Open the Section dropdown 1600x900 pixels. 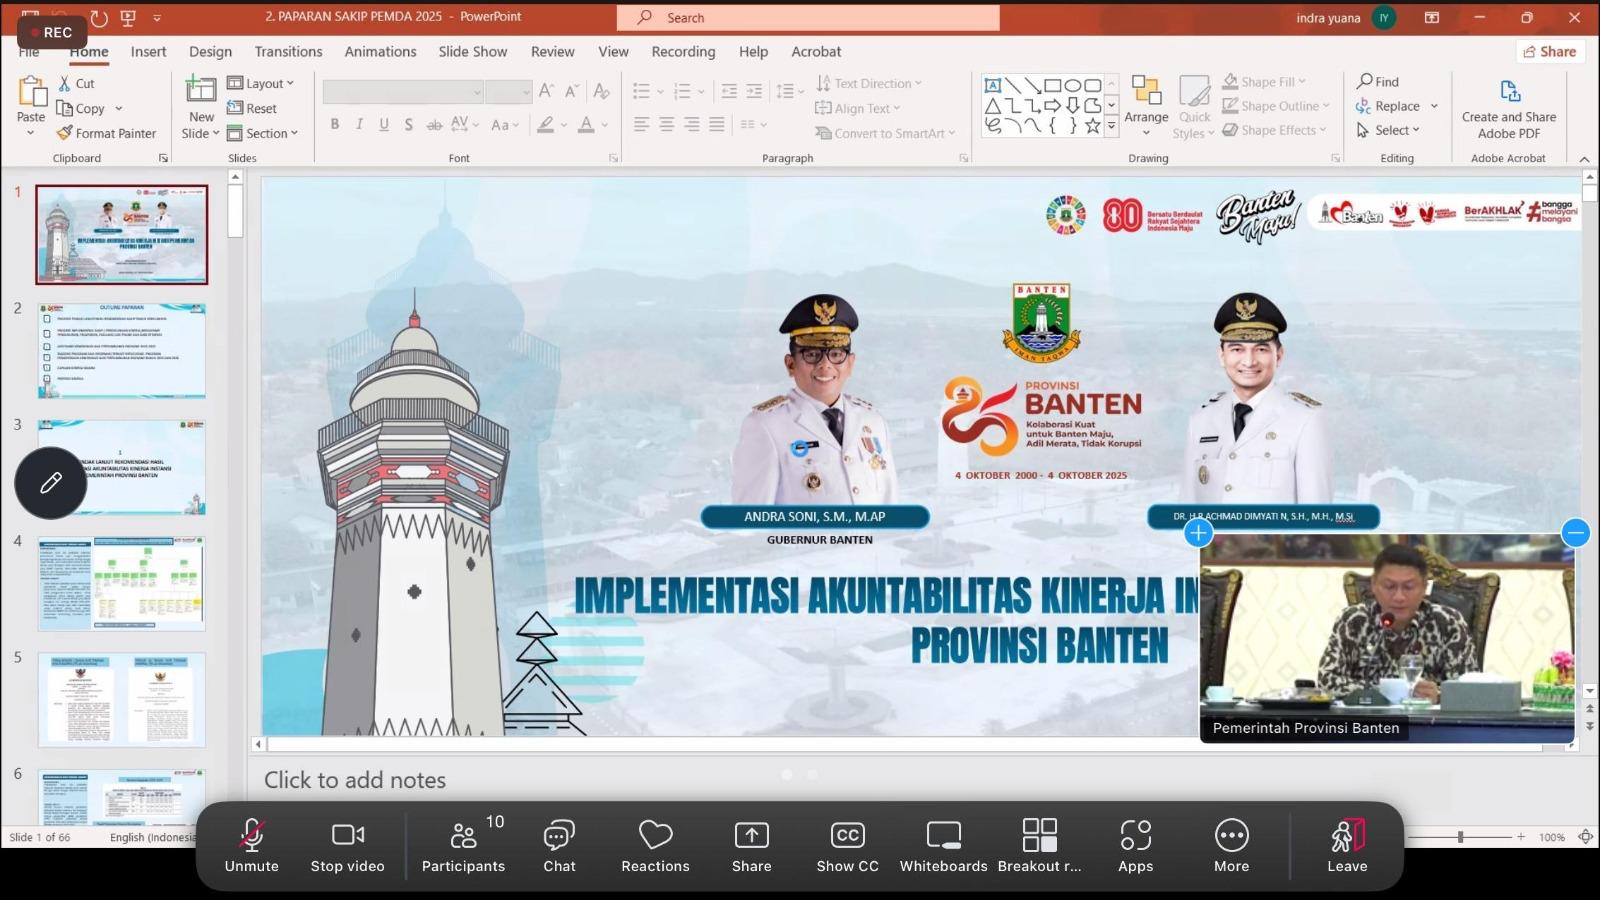coord(264,133)
